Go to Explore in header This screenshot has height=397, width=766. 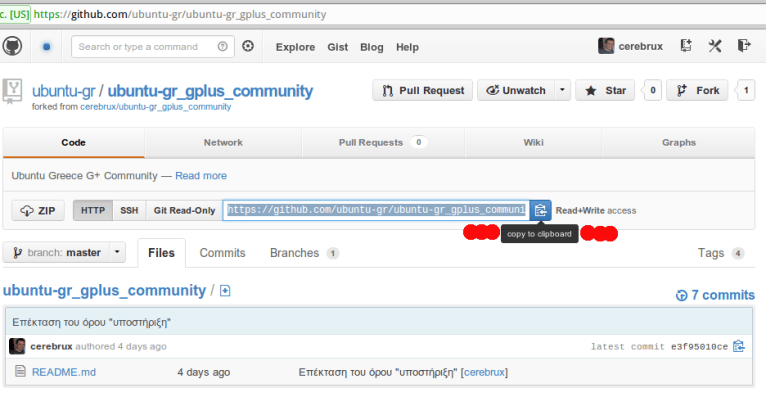click(x=295, y=47)
